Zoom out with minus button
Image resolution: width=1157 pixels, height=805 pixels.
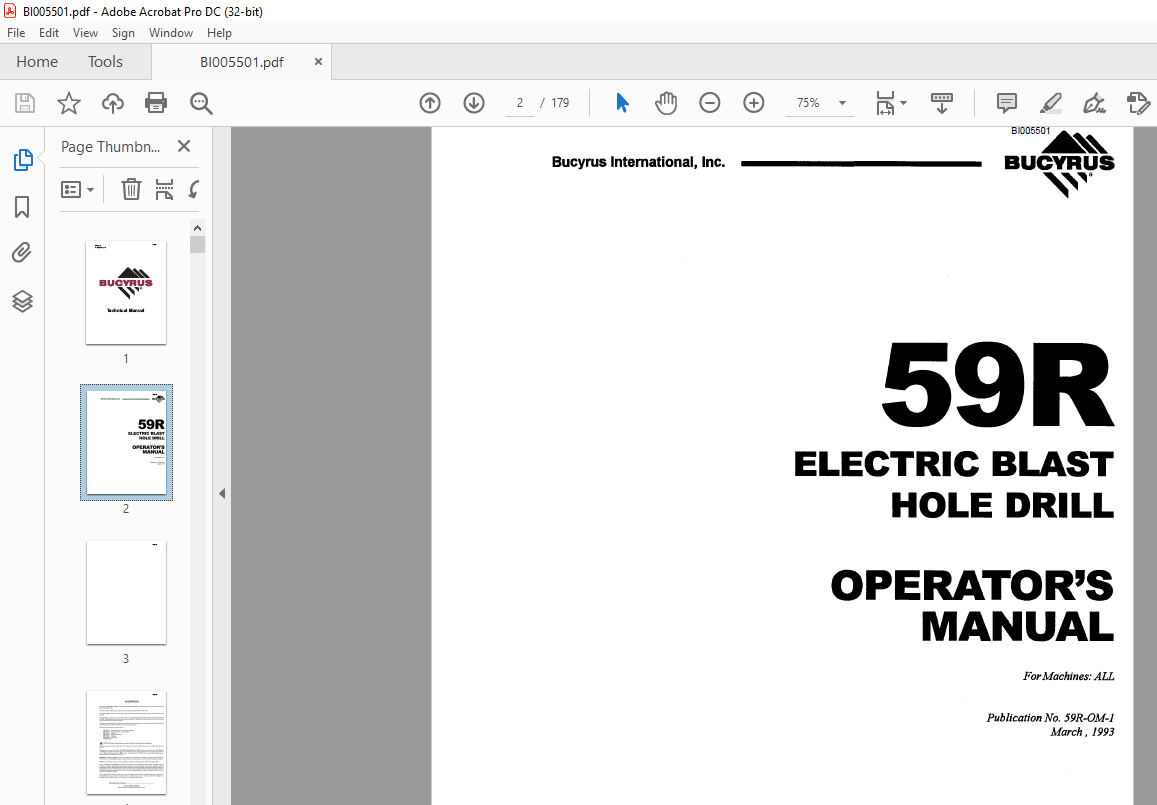click(709, 103)
